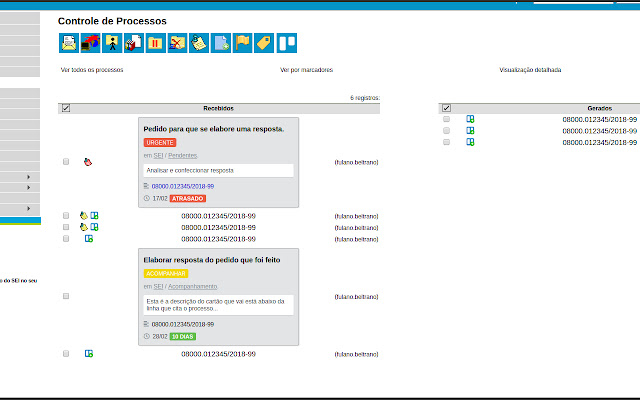Click the 10 DIAS green badge
This screenshot has width=640, height=400.
pos(183,336)
